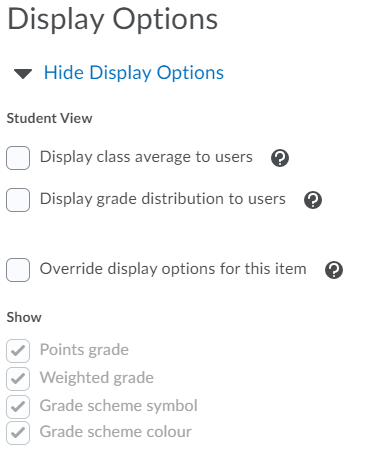
Task: Toggle the Points grade checkbox
Action: pos(18,351)
